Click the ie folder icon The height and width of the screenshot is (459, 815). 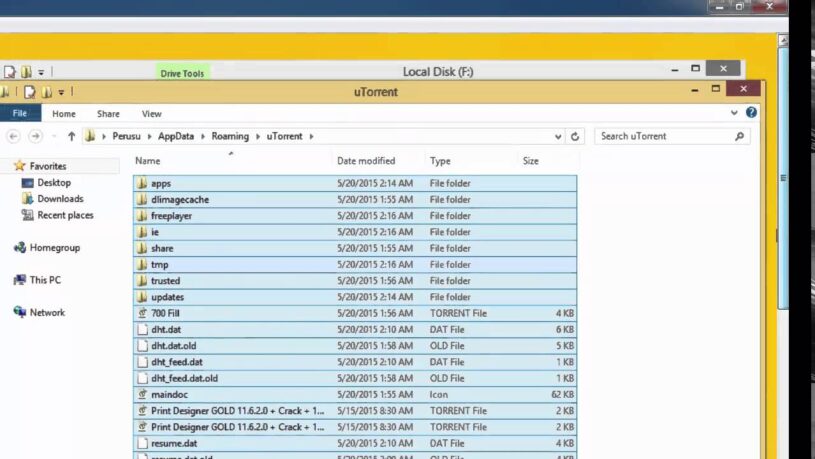click(142, 232)
